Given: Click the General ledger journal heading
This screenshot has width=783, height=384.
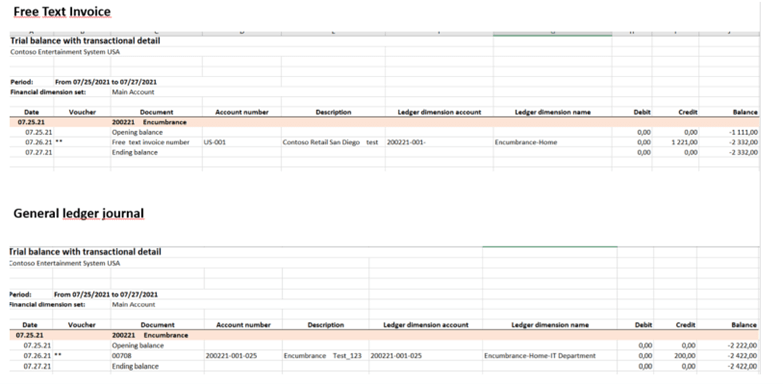Looking at the screenshot, I should coord(78,213).
